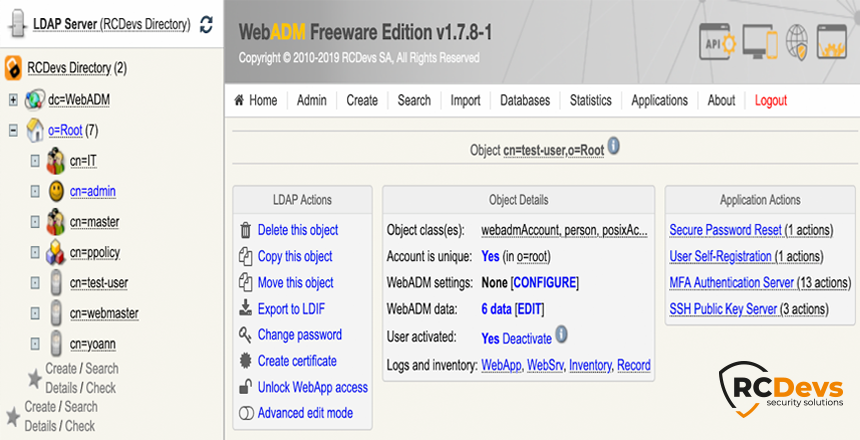Click the toggle icon for Advanced edit mode
Screen dimensions: 860x440
coord(246,413)
